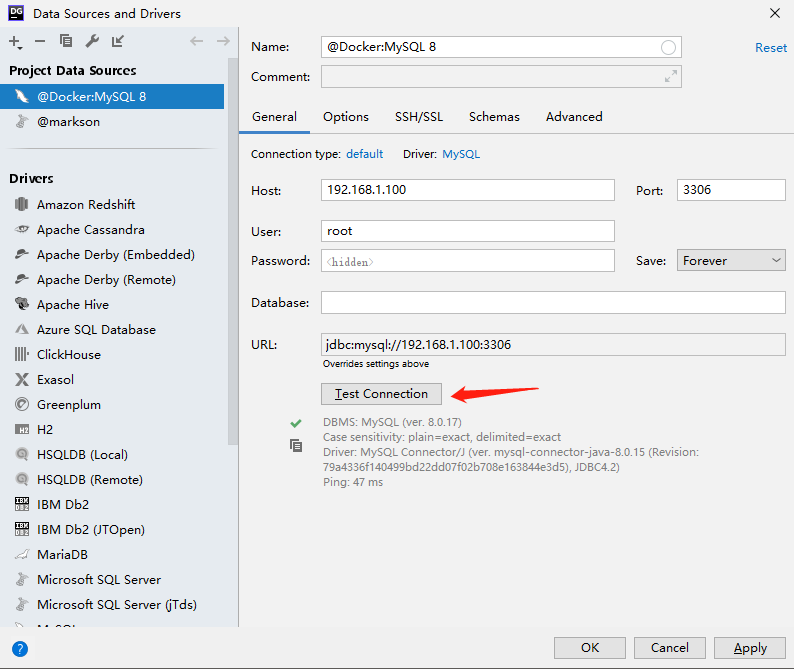Image resolution: width=794 pixels, height=669 pixels.
Task: Click the copy icon beside connection results
Action: (x=296, y=445)
